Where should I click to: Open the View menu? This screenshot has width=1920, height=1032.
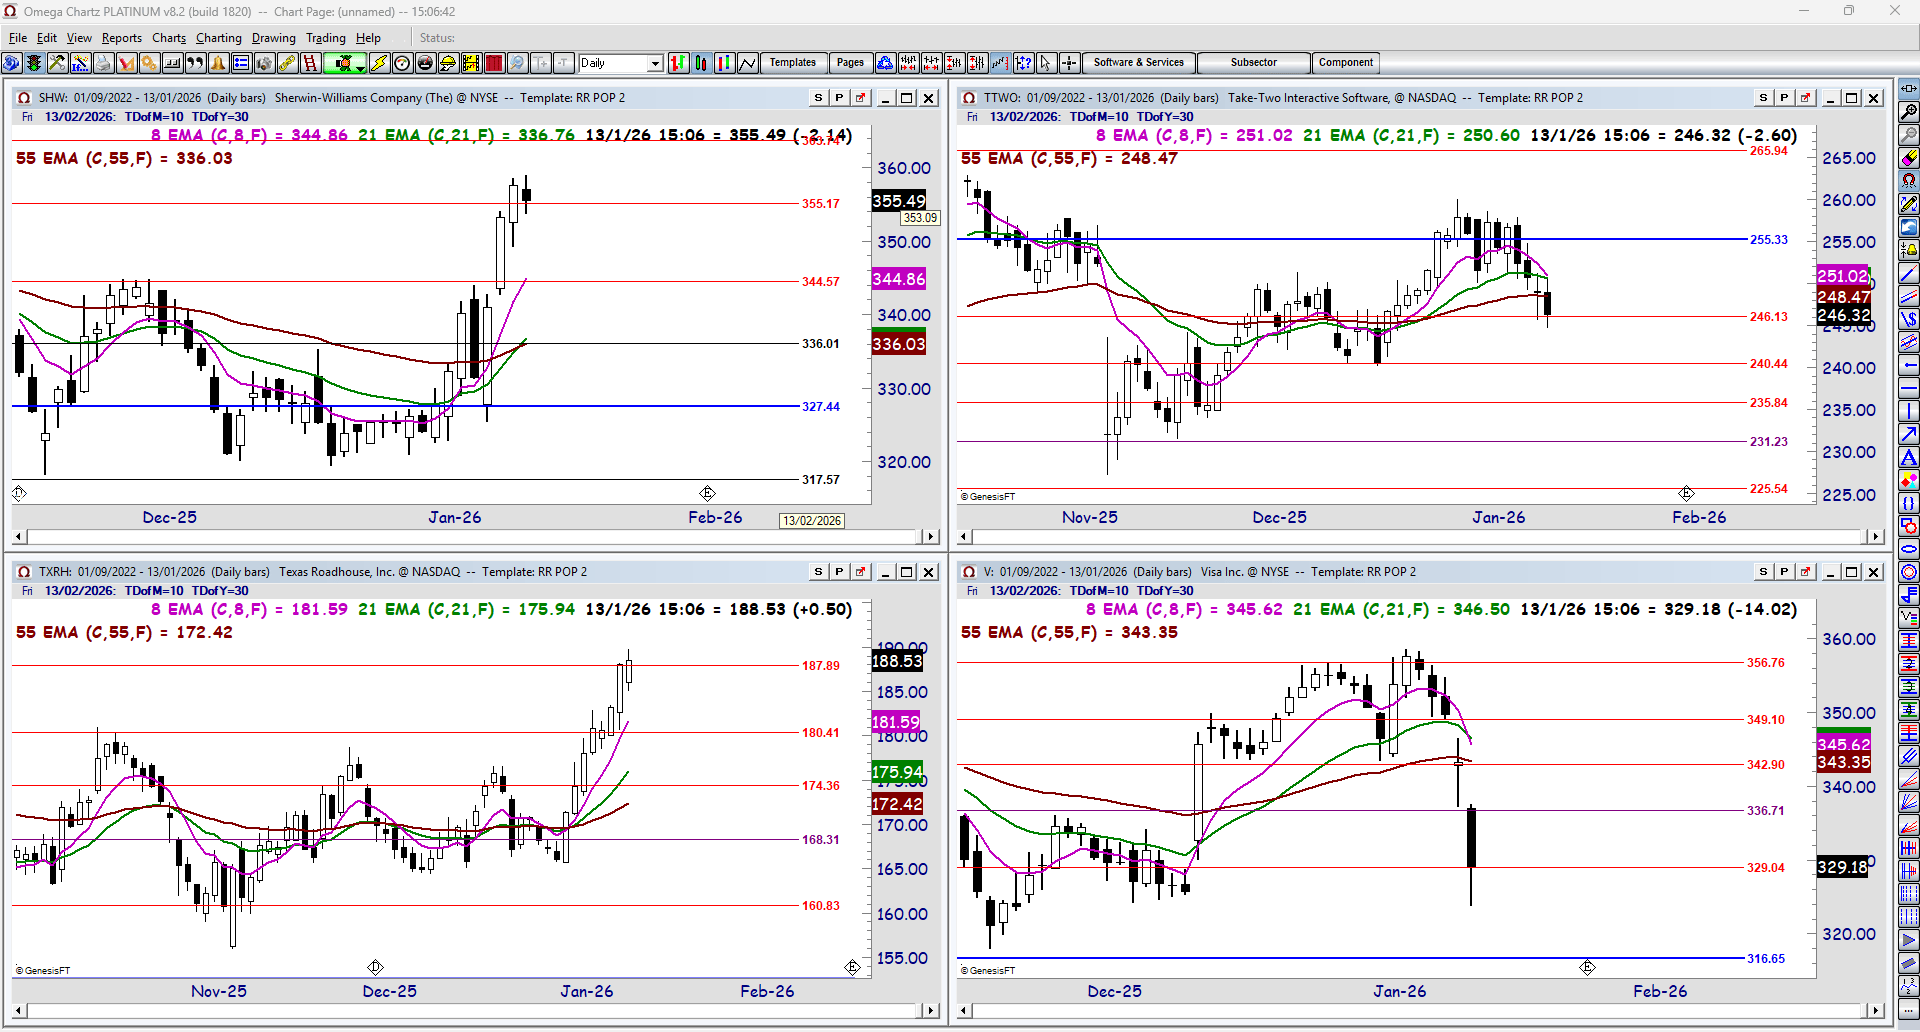tap(79, 38)
